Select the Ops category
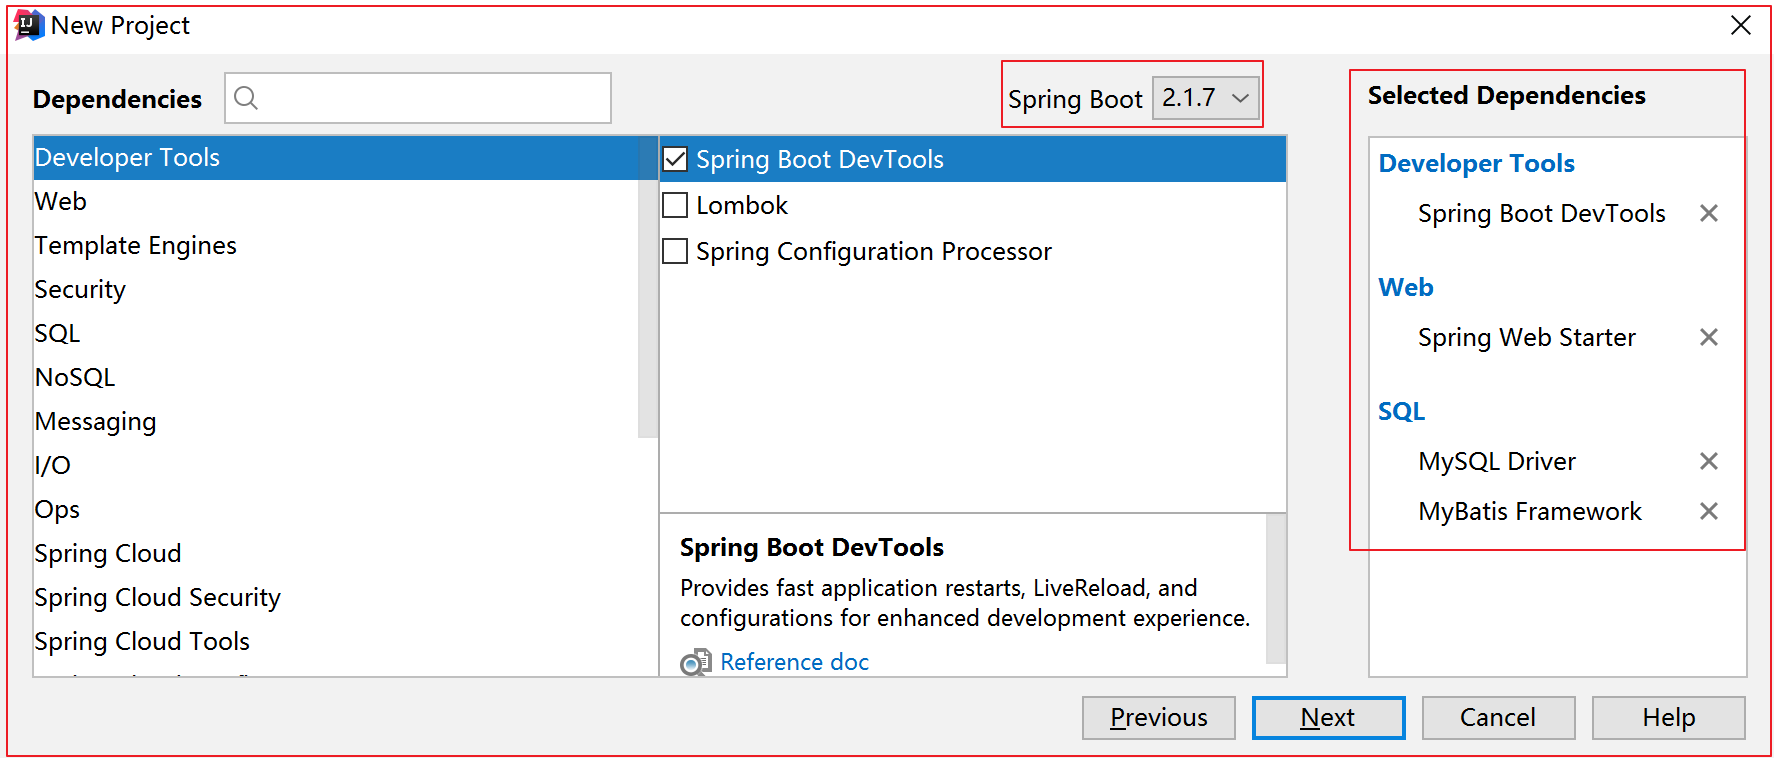1774x758 pixels. [x=336, y=510]
